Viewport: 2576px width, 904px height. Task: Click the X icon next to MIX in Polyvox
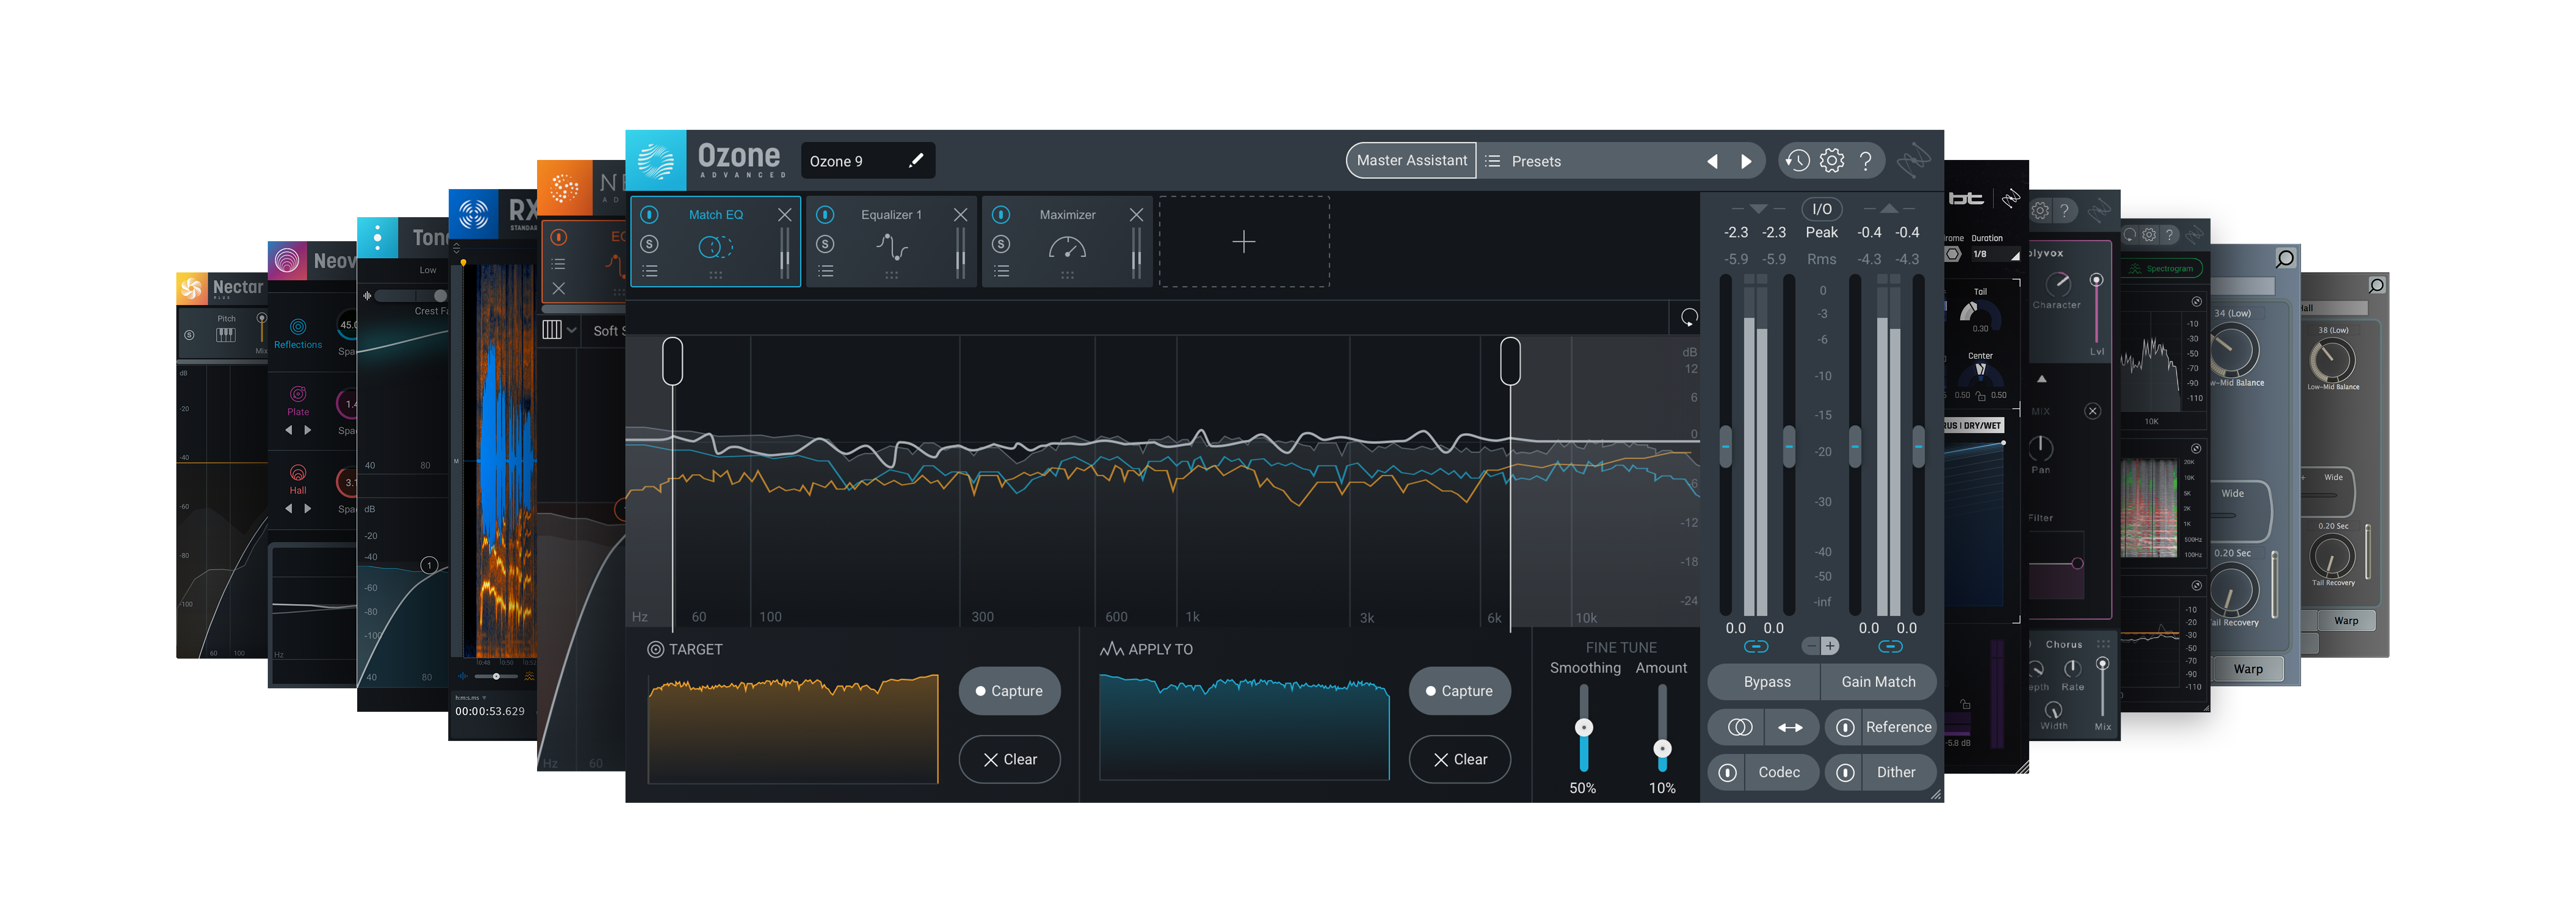point(2092,412)
